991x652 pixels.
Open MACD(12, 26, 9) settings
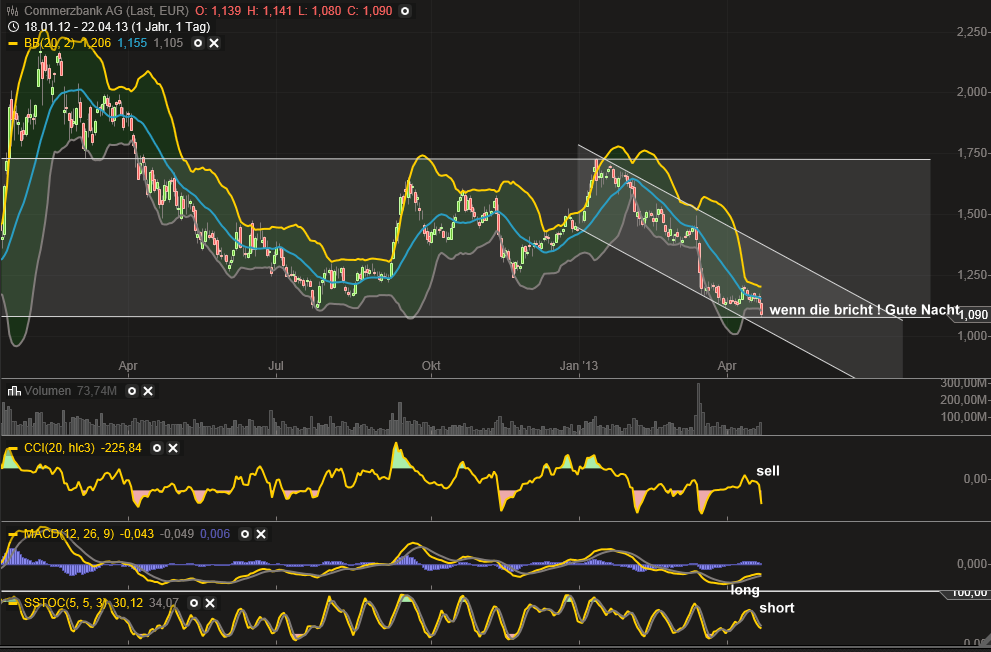click(245, 534)
